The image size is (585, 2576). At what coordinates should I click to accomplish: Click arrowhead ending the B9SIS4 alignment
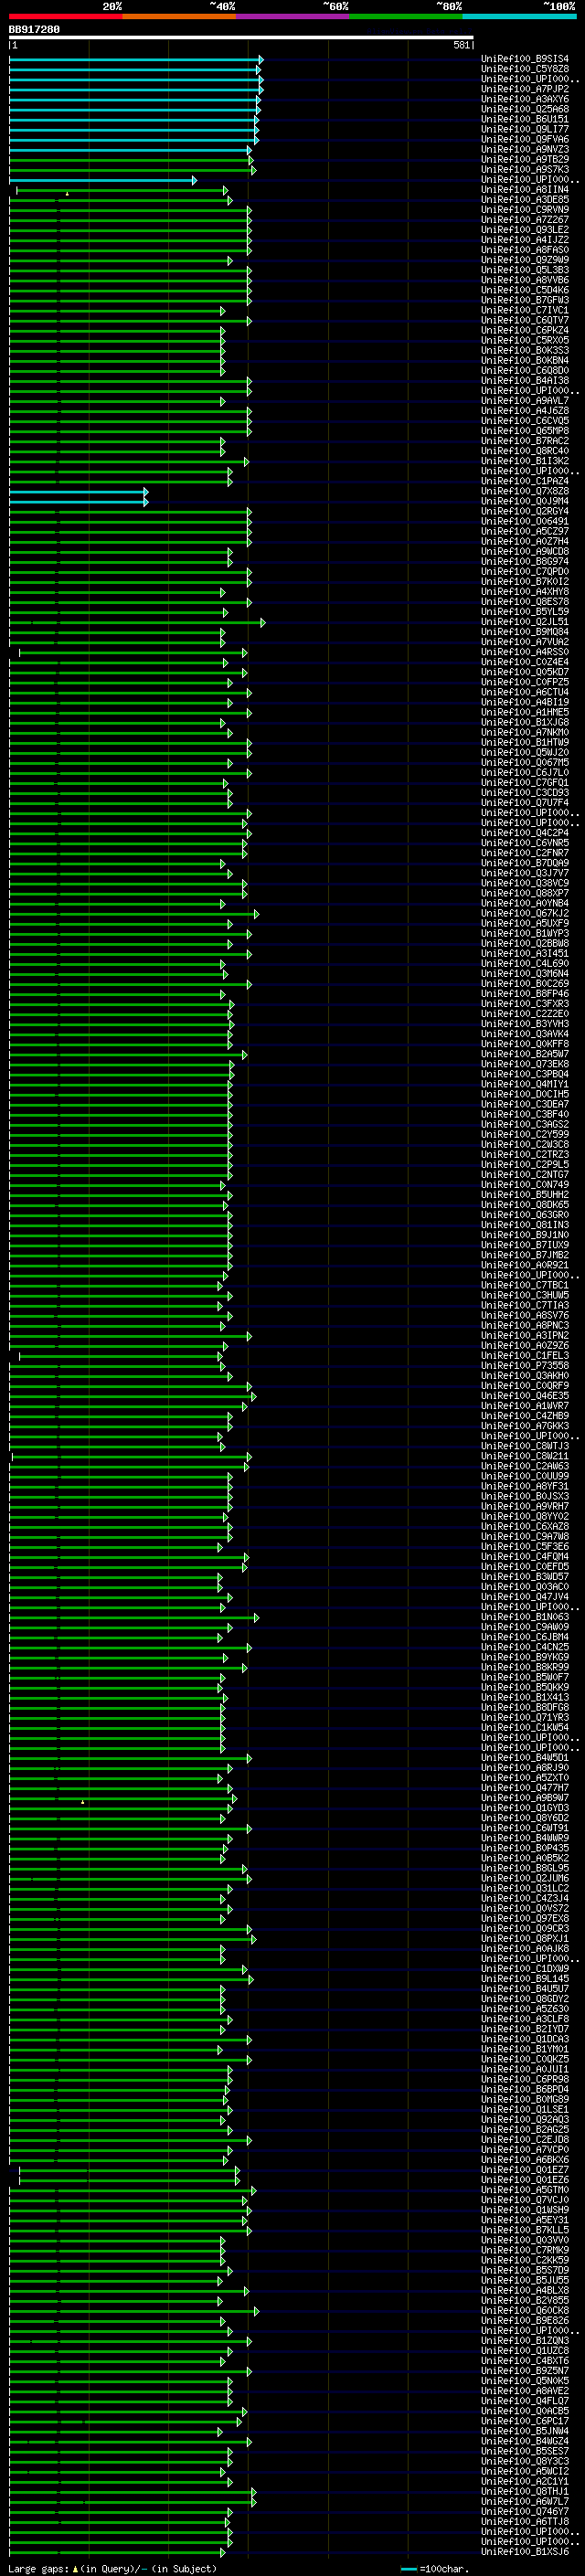261,59
